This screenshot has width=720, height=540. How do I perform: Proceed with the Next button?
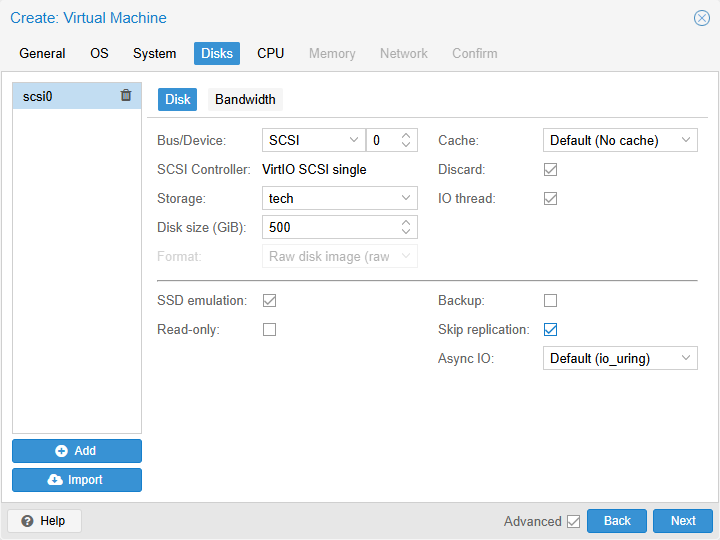683,521
